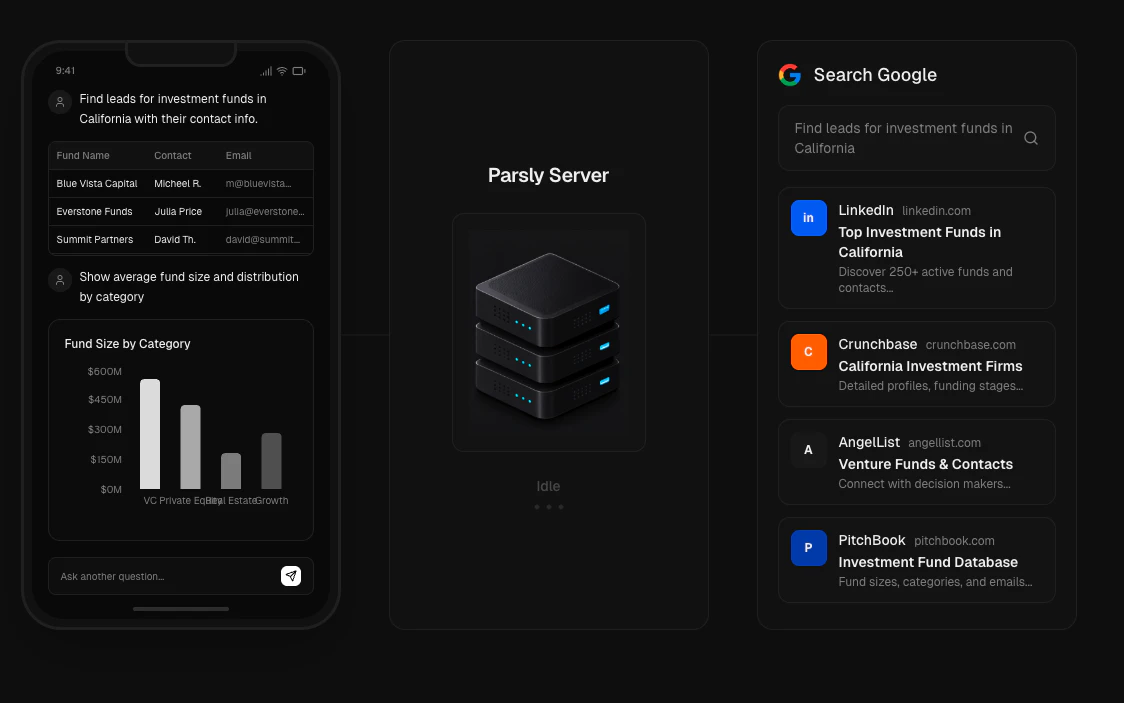The height and width of the screenshot is (703, 1124).
Task: Open the Crunchbase orange icon
Action: click(x=809, y=352)
